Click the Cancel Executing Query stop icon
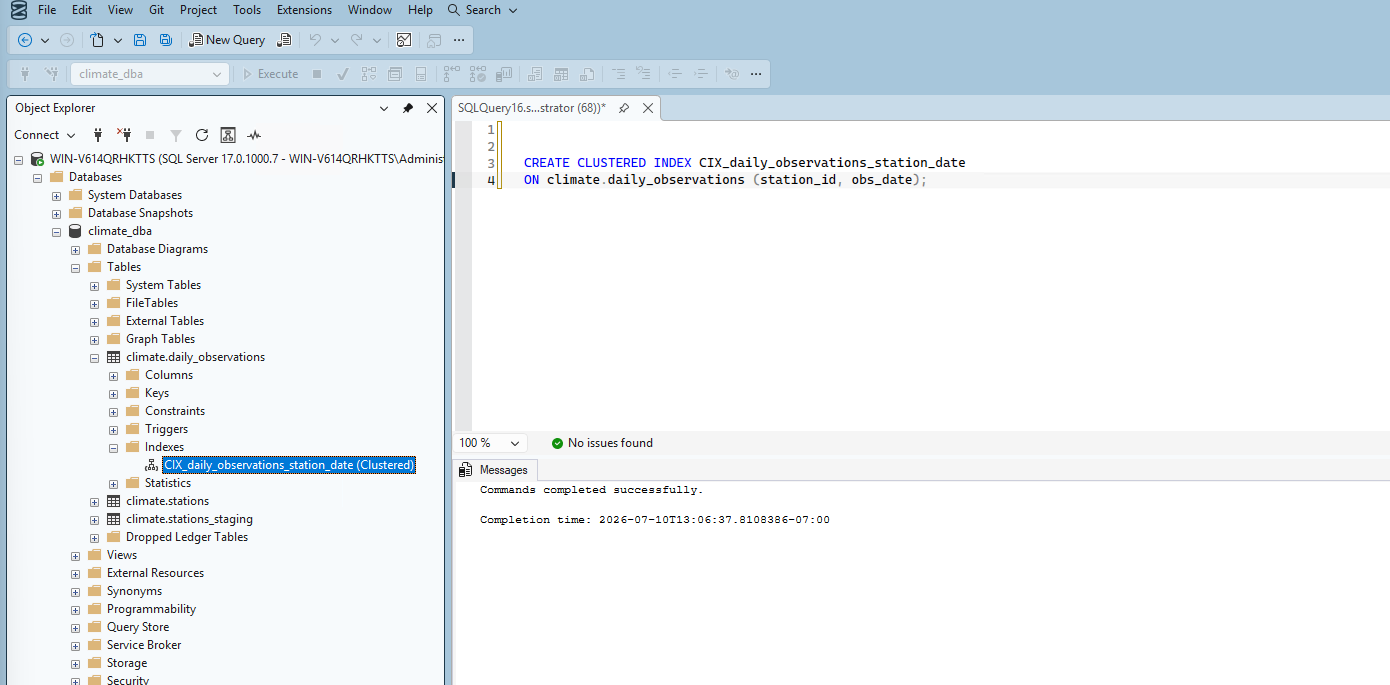This screenshot has width=1390, height=685. 317,74
